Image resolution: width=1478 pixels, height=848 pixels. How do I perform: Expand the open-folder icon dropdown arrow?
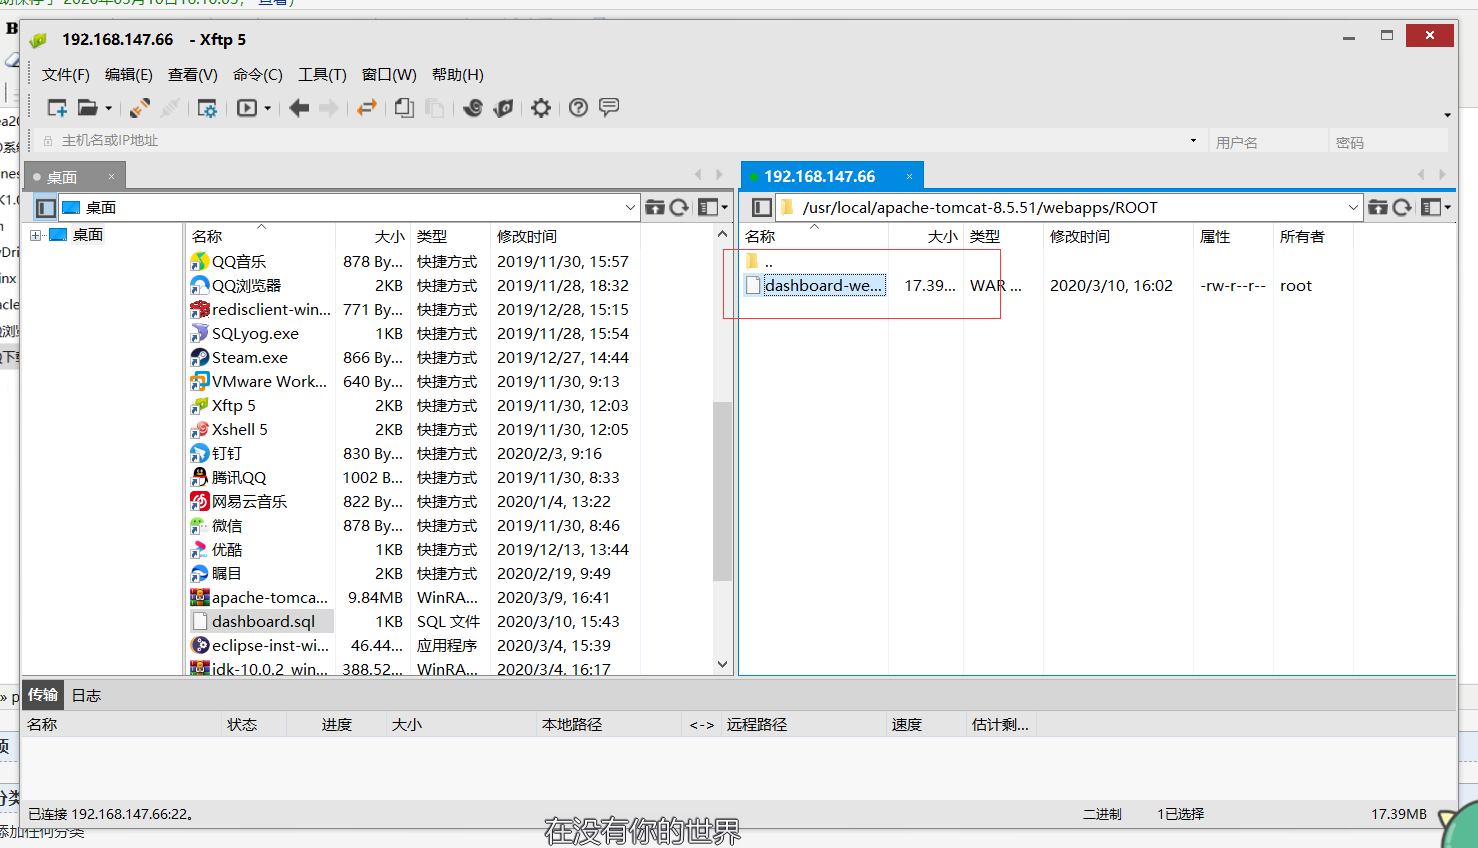(x=109, y=107)
